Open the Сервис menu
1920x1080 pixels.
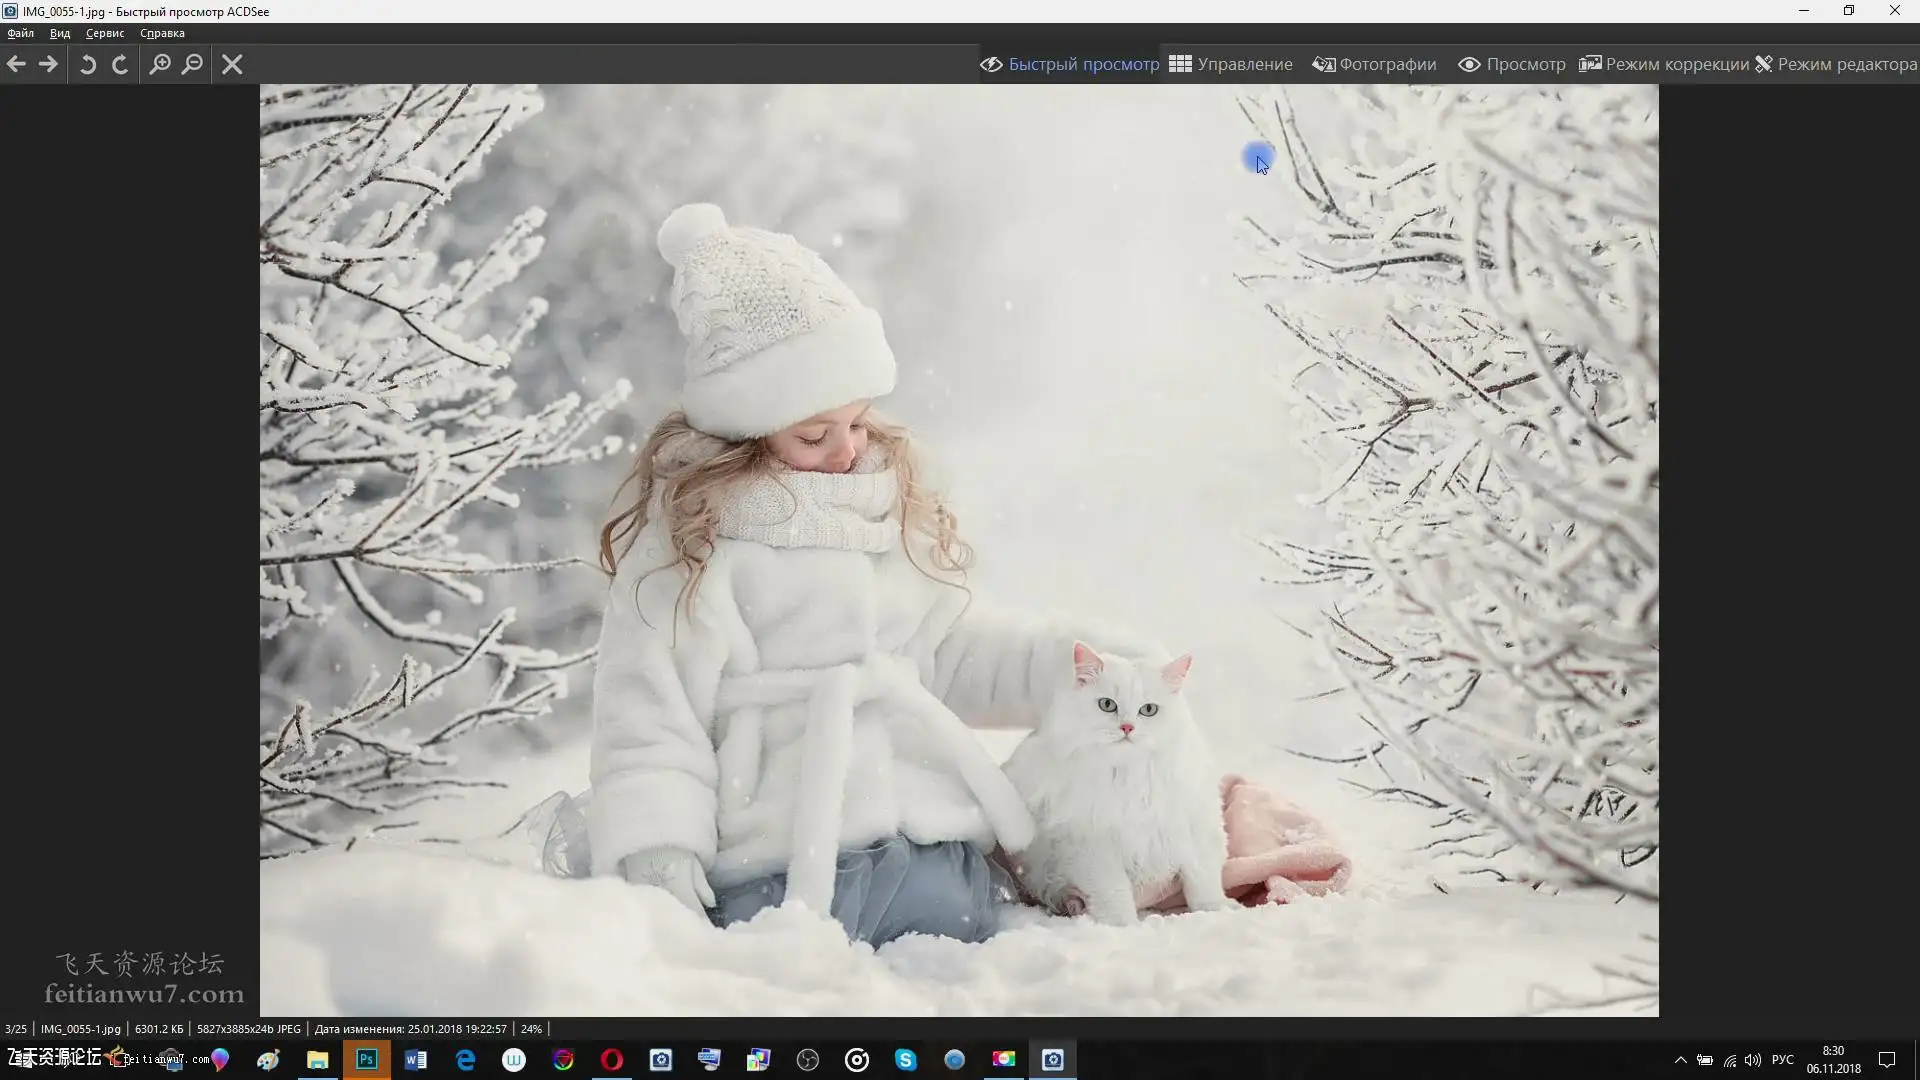(x=105, y=33)
